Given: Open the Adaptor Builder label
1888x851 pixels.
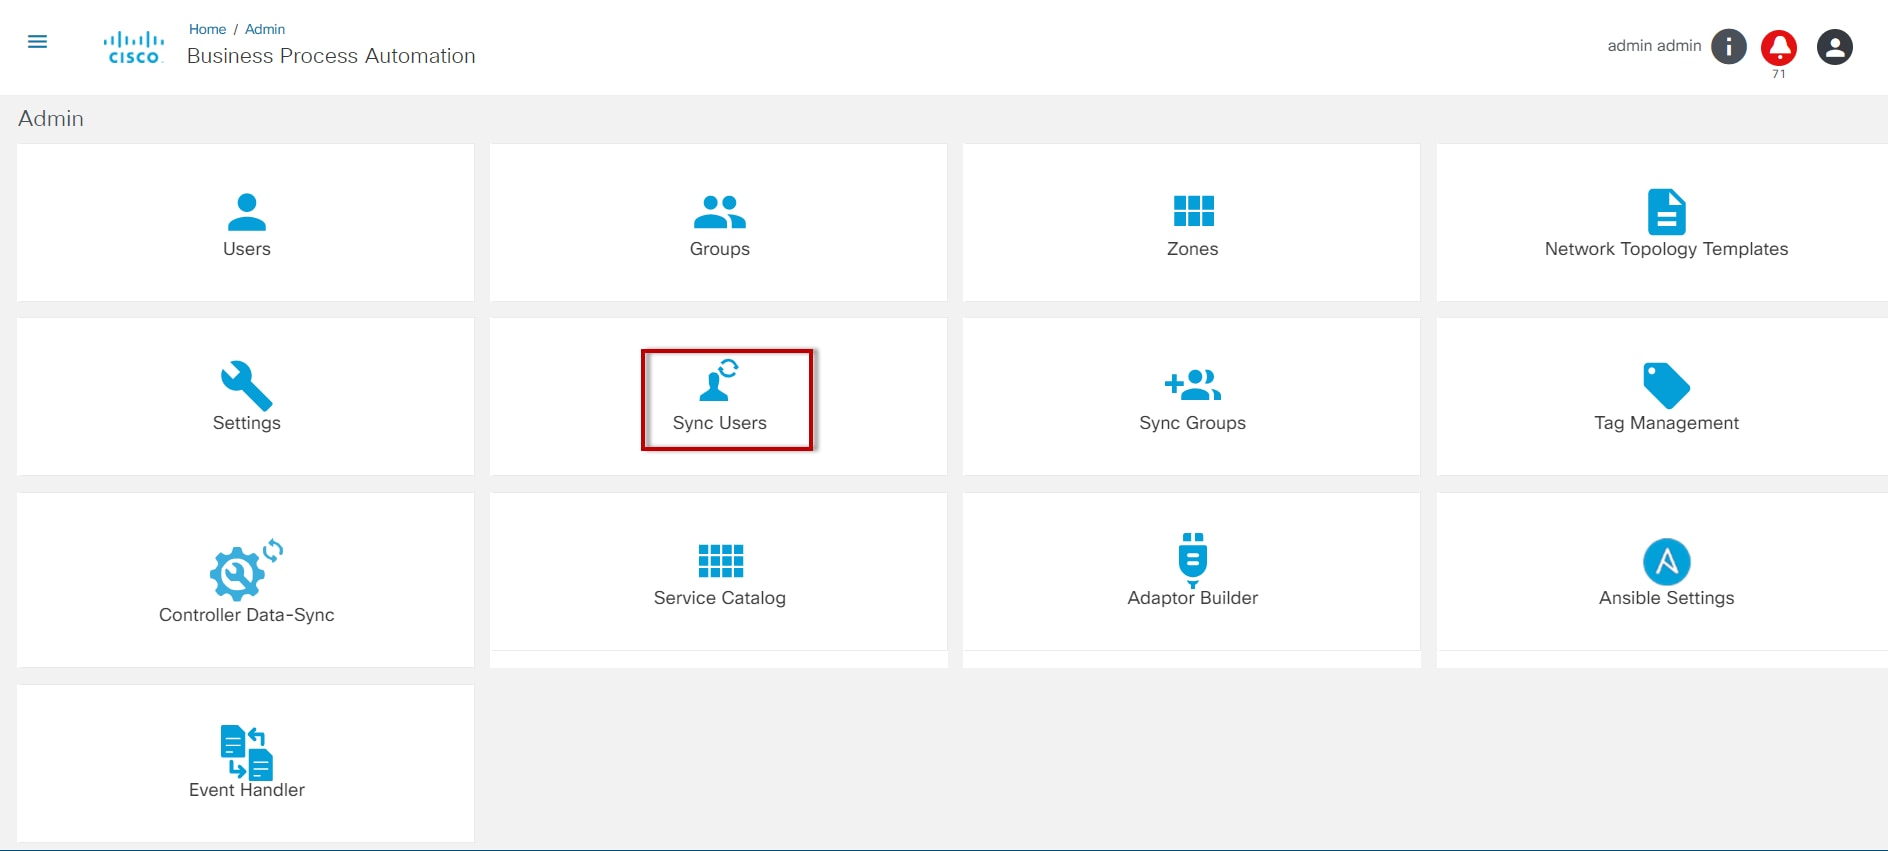Looking at the screenshot, I should click(1193, 598).
